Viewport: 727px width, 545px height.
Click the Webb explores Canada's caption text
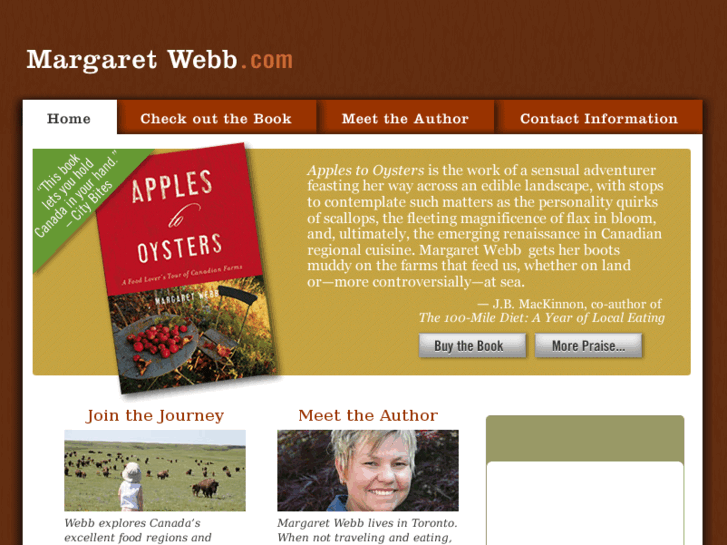[138, 530]
